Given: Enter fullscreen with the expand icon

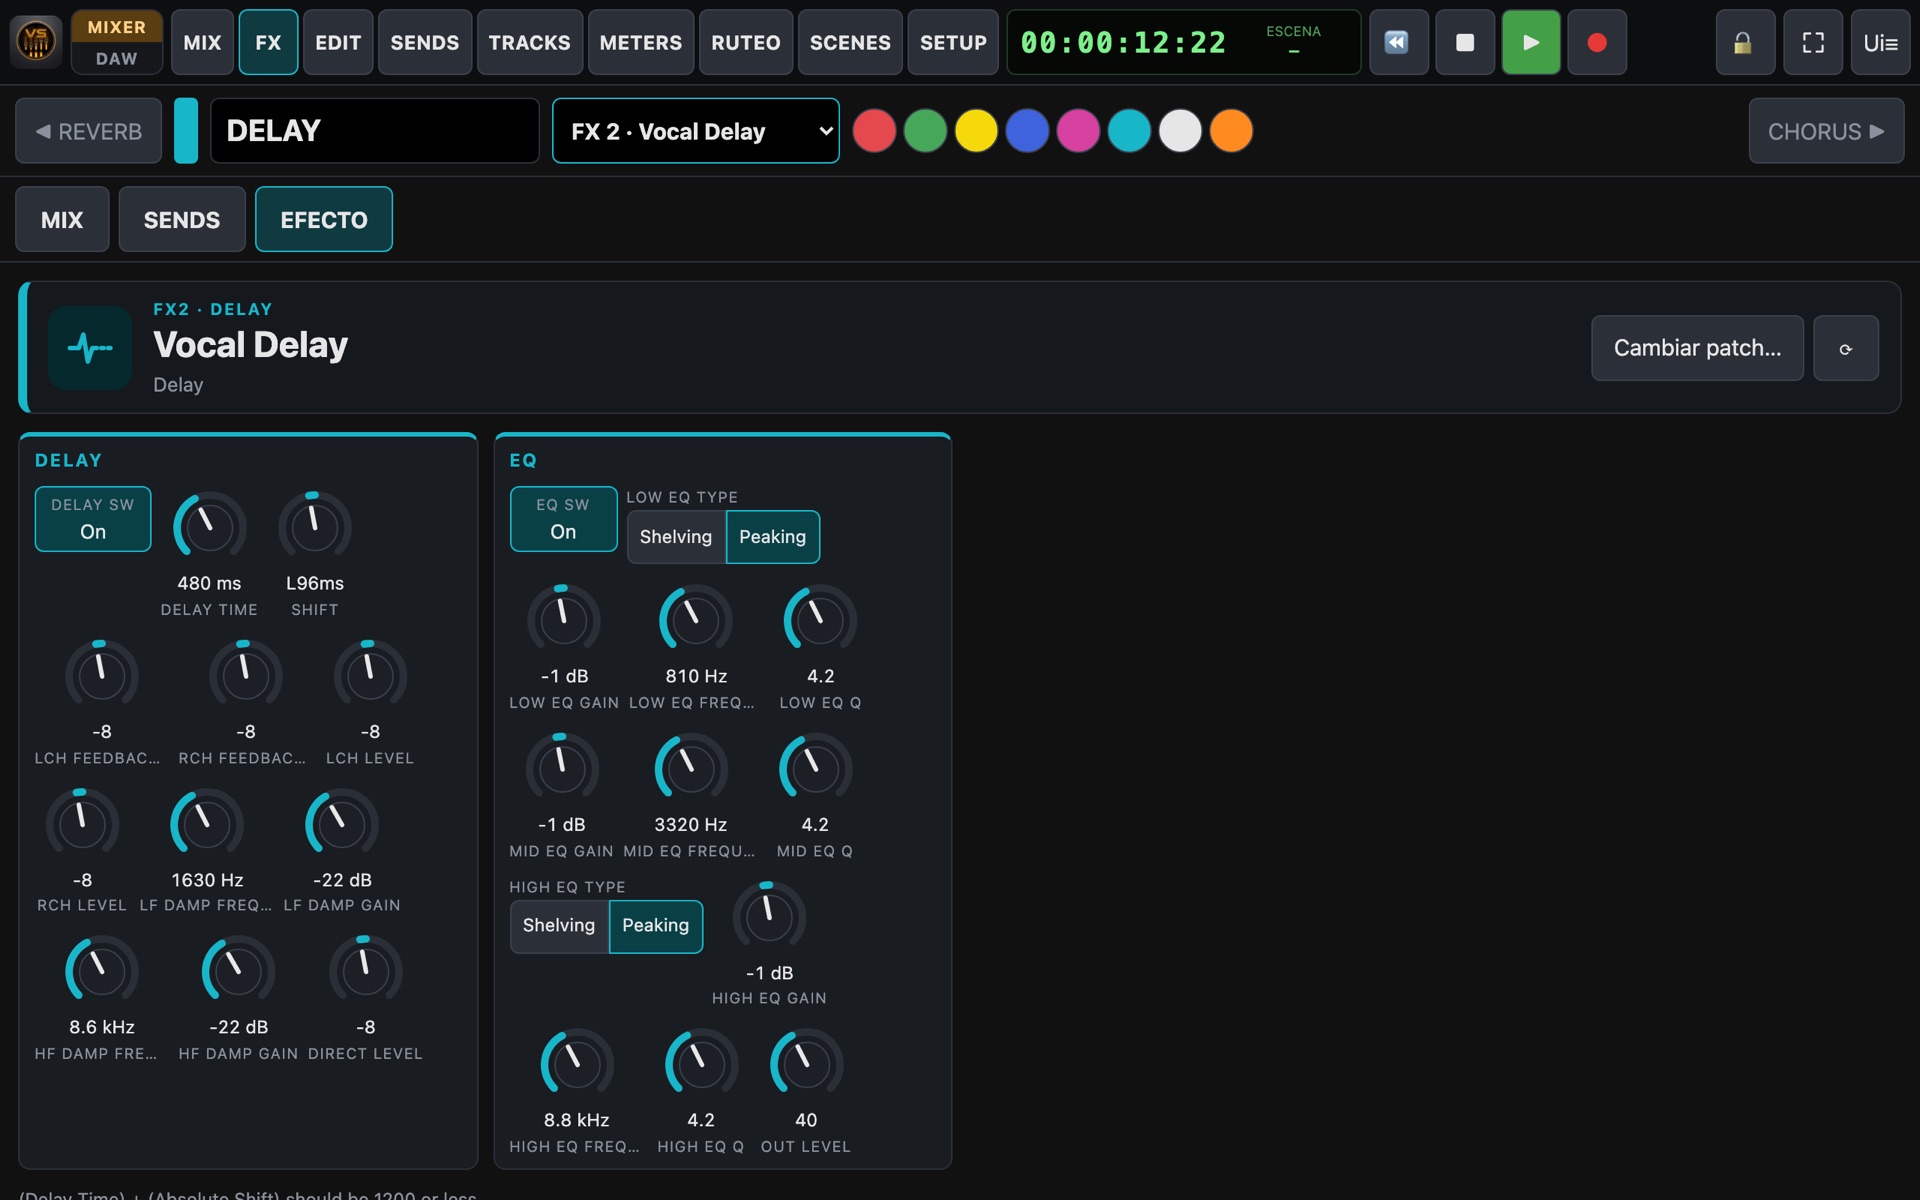Looking at the screenshot, I should pos(1812,42).
